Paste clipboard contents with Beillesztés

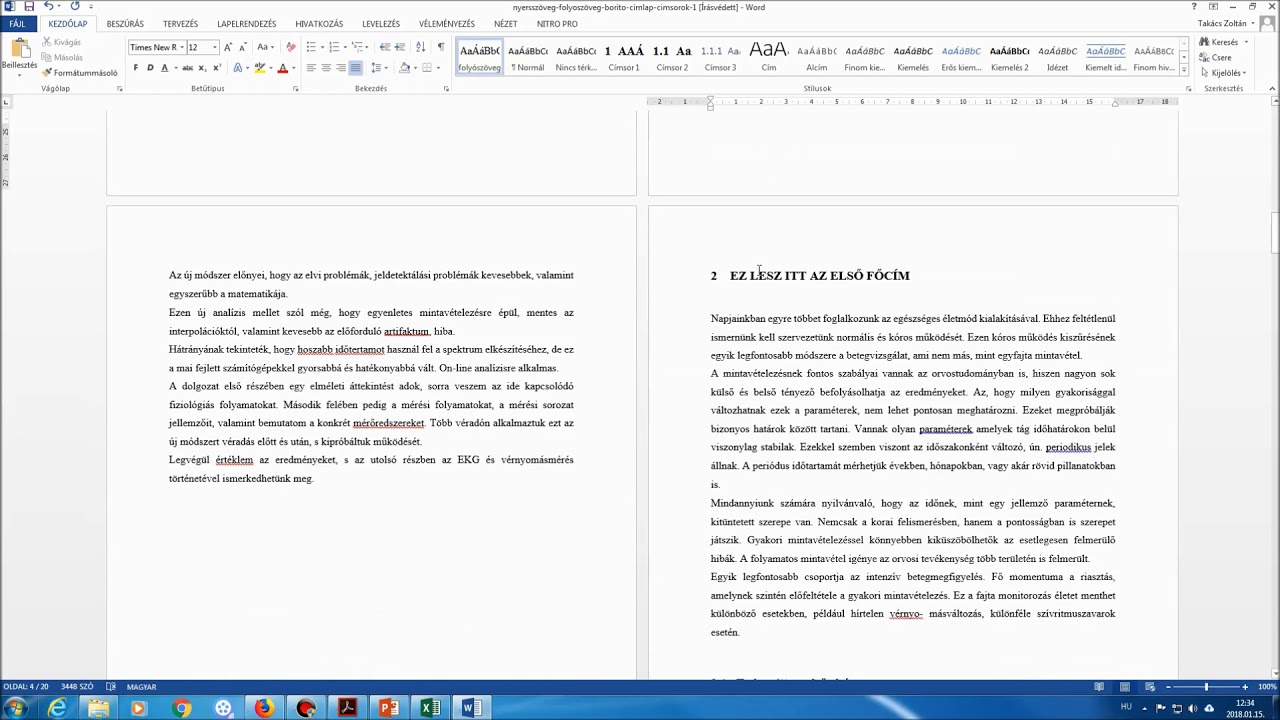point(19,56)
